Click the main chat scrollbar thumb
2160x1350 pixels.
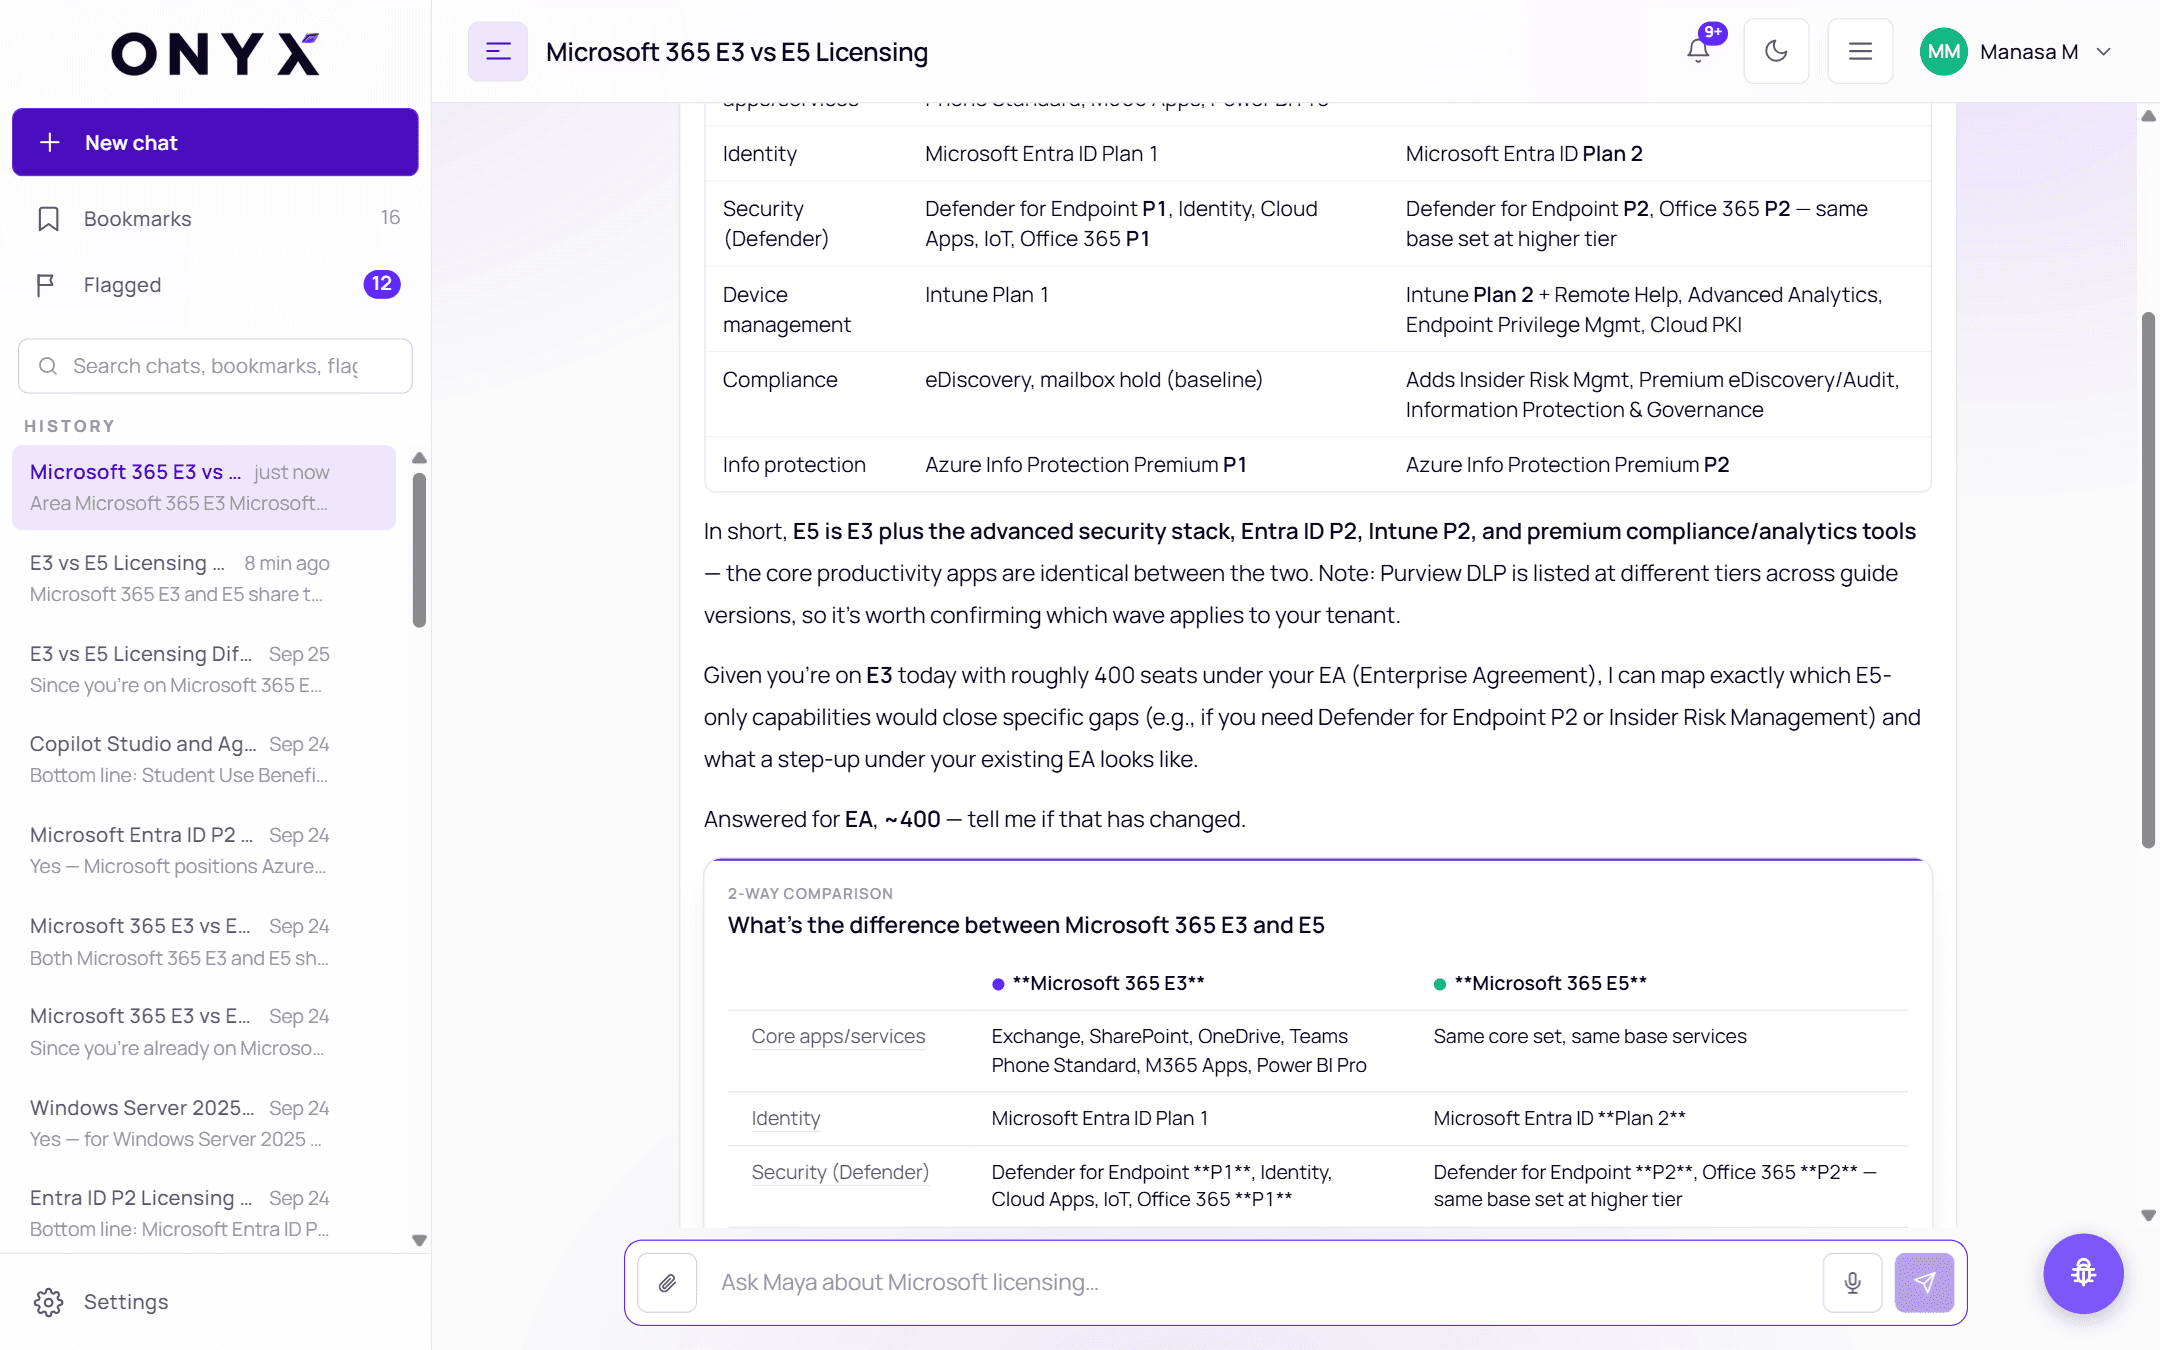click(2148, 580)
